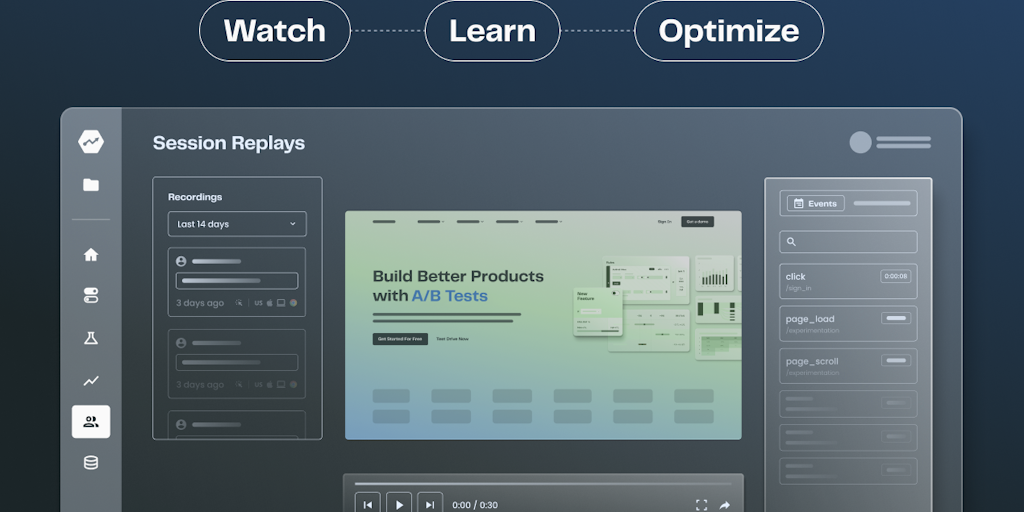Click the Watch pill at top
The height and width of the screenshot is (512, 1024).
point(274,31)
